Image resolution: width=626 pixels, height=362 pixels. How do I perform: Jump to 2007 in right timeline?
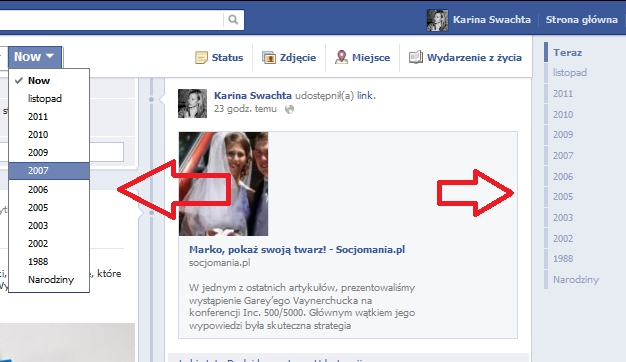pos(563,156)
